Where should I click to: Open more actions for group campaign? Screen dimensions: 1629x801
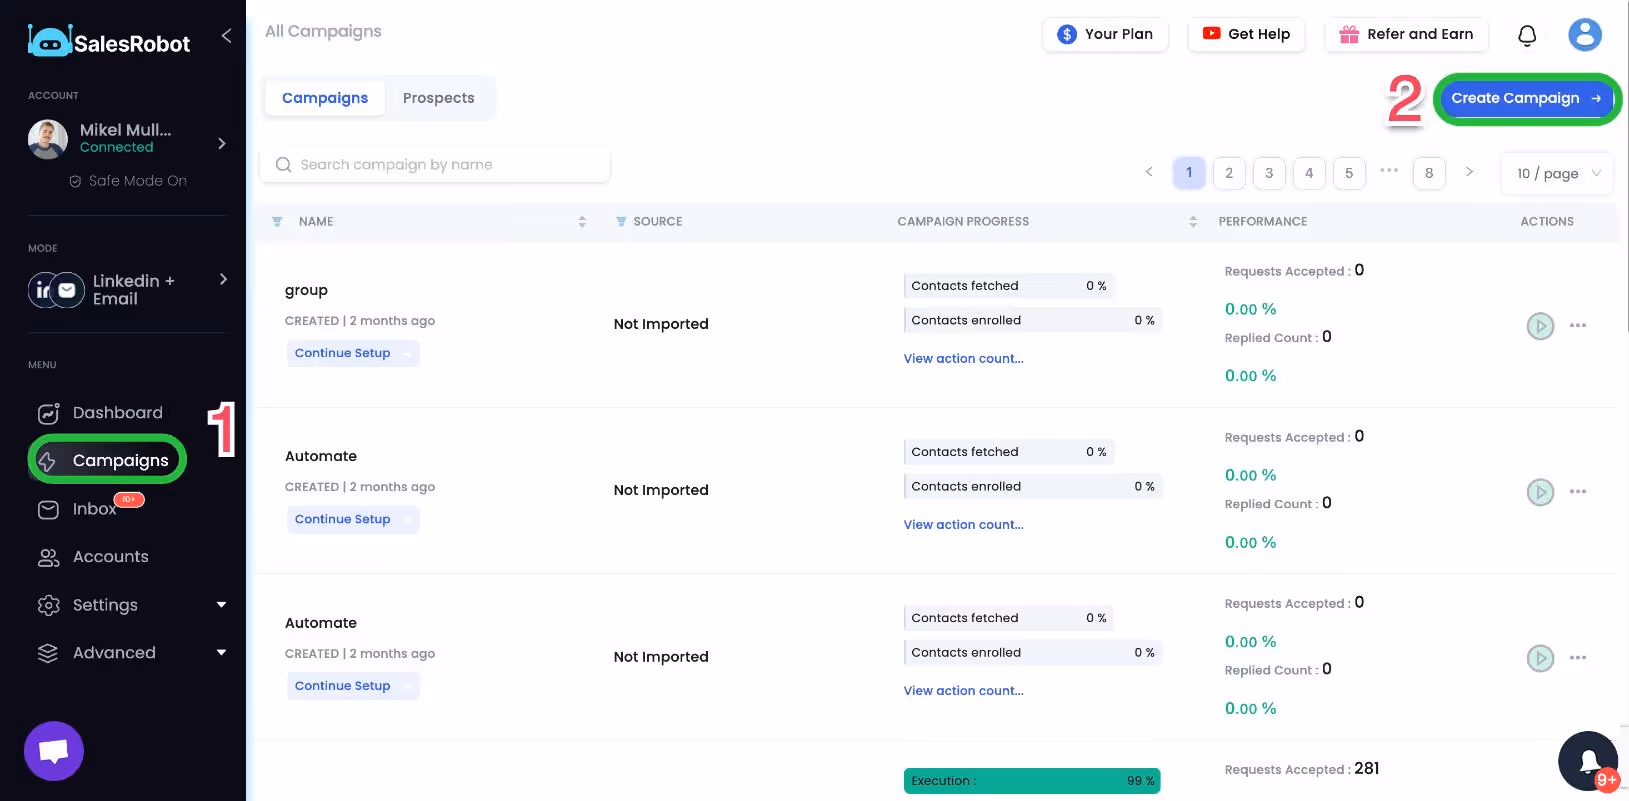[1578, 325]
